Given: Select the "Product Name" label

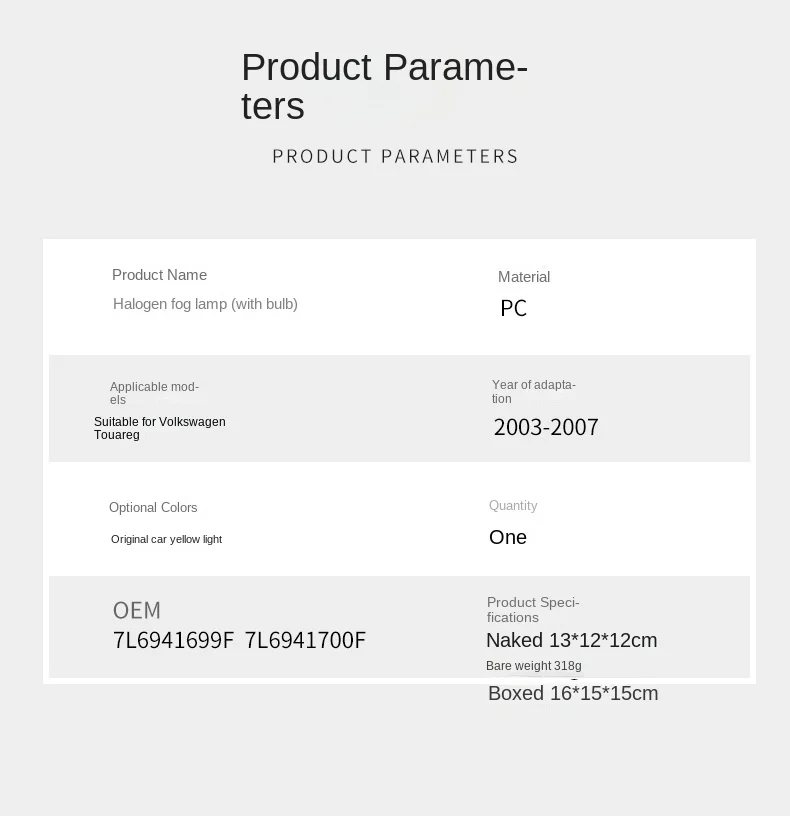Looking at the screenshot, I should [159, 275].
